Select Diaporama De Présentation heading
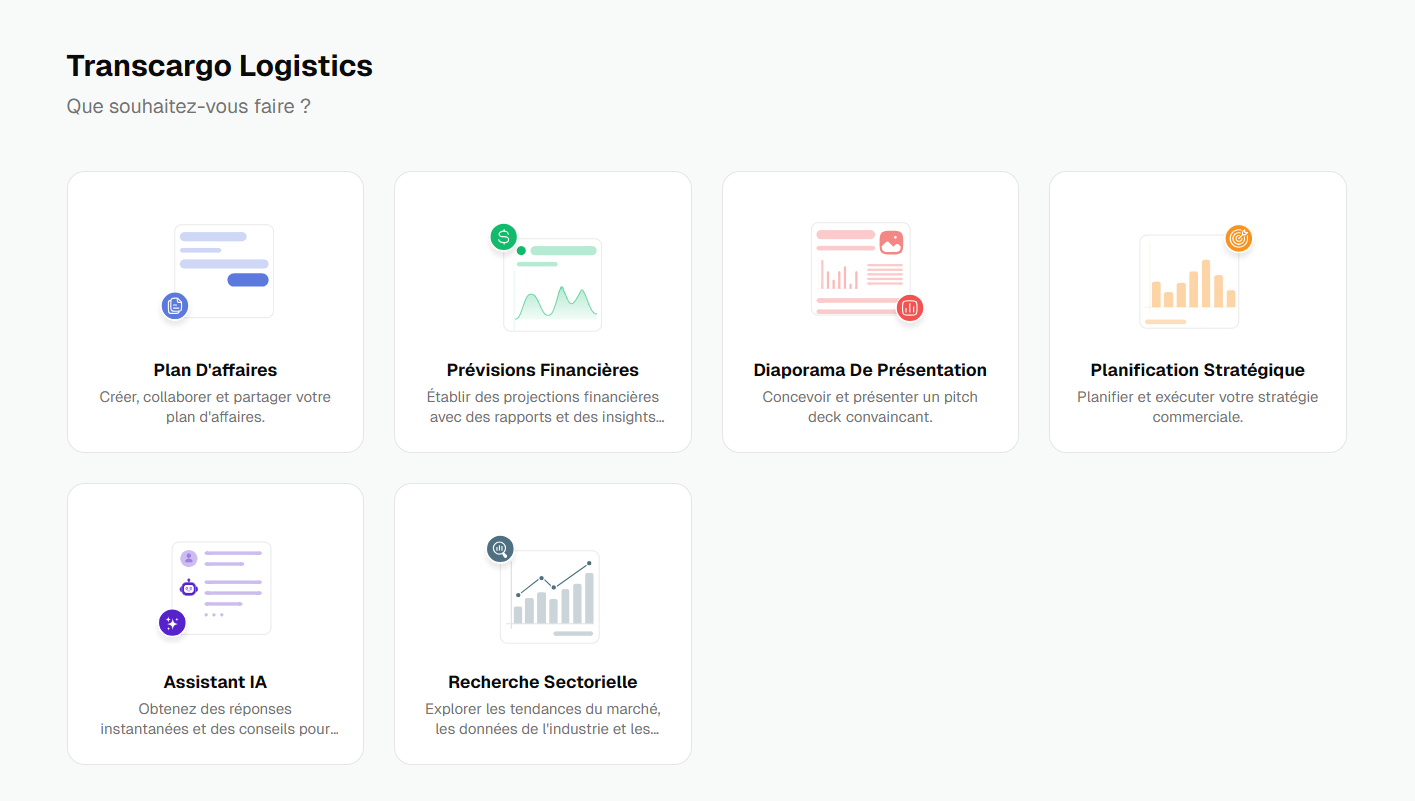 pyautogui.click(x=870, y=370)
